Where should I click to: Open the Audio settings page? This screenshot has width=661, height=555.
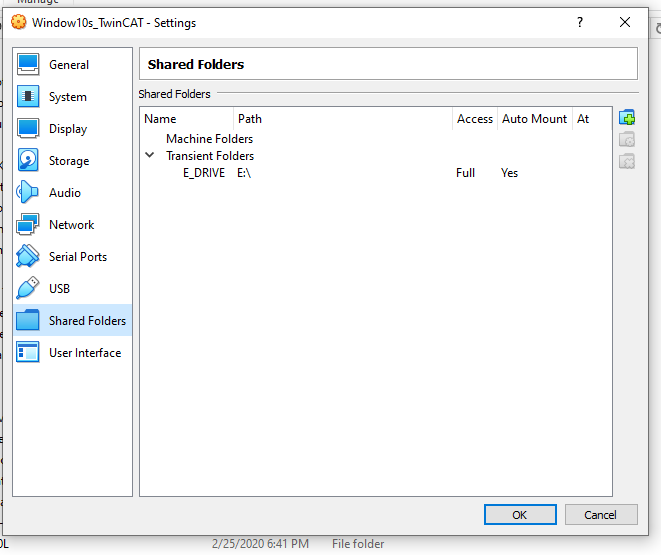[73, 193]
